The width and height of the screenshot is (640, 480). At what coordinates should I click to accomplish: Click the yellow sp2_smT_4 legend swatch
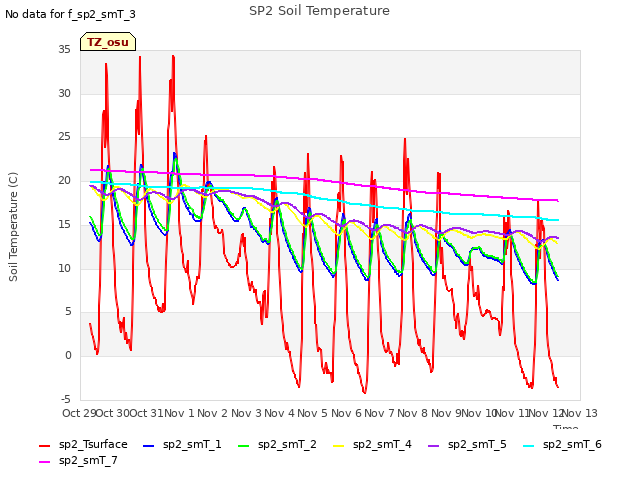[338, 446]
